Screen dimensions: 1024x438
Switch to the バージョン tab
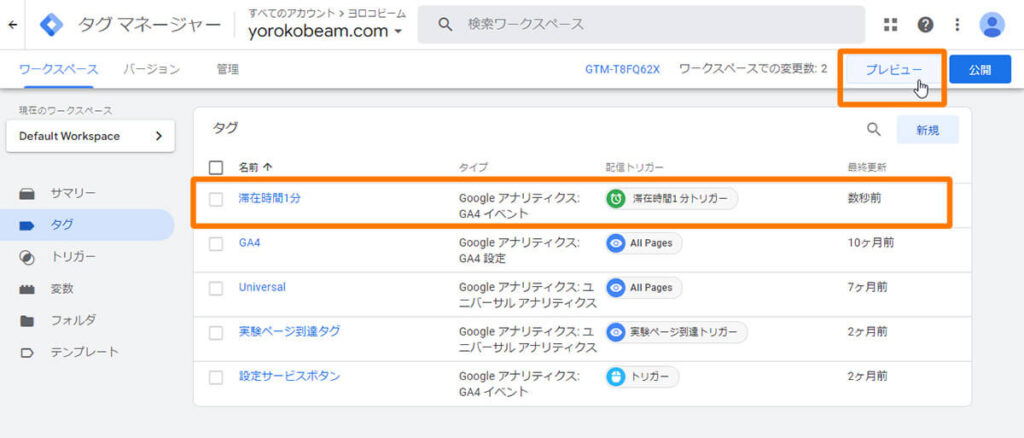(x=152, y=69)
